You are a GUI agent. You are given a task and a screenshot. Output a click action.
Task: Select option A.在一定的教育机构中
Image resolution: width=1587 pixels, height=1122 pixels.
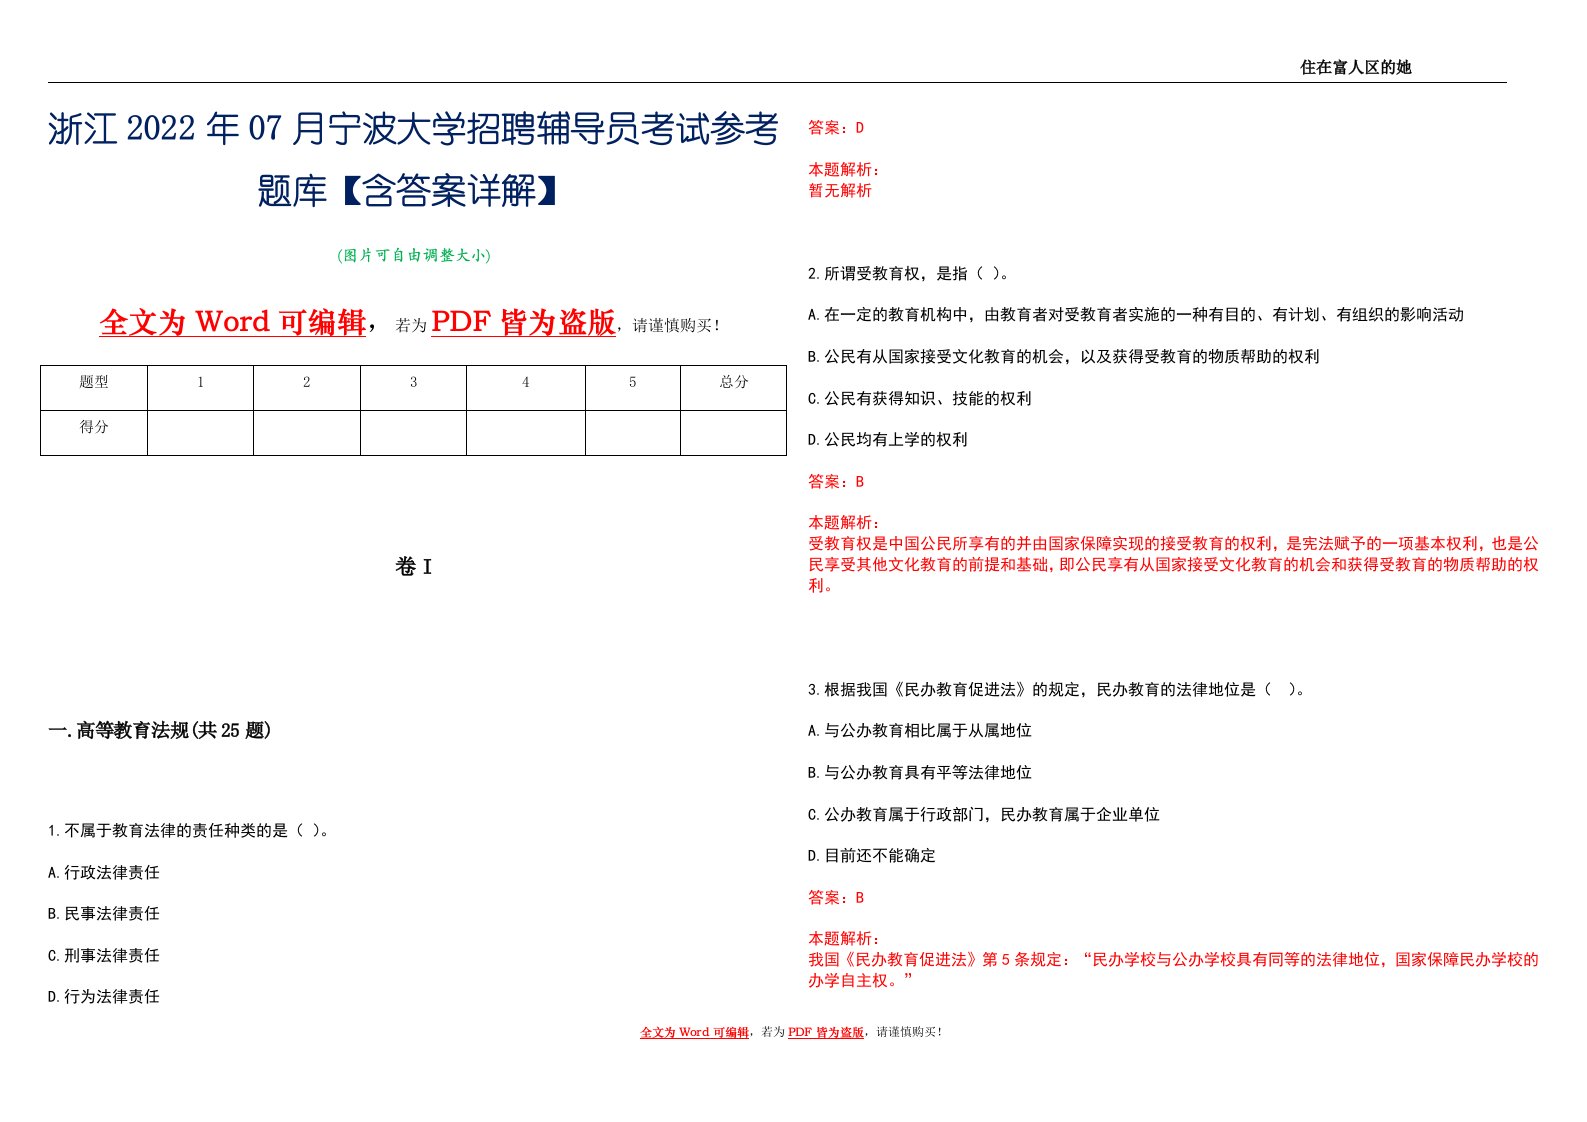[1136, 315]
